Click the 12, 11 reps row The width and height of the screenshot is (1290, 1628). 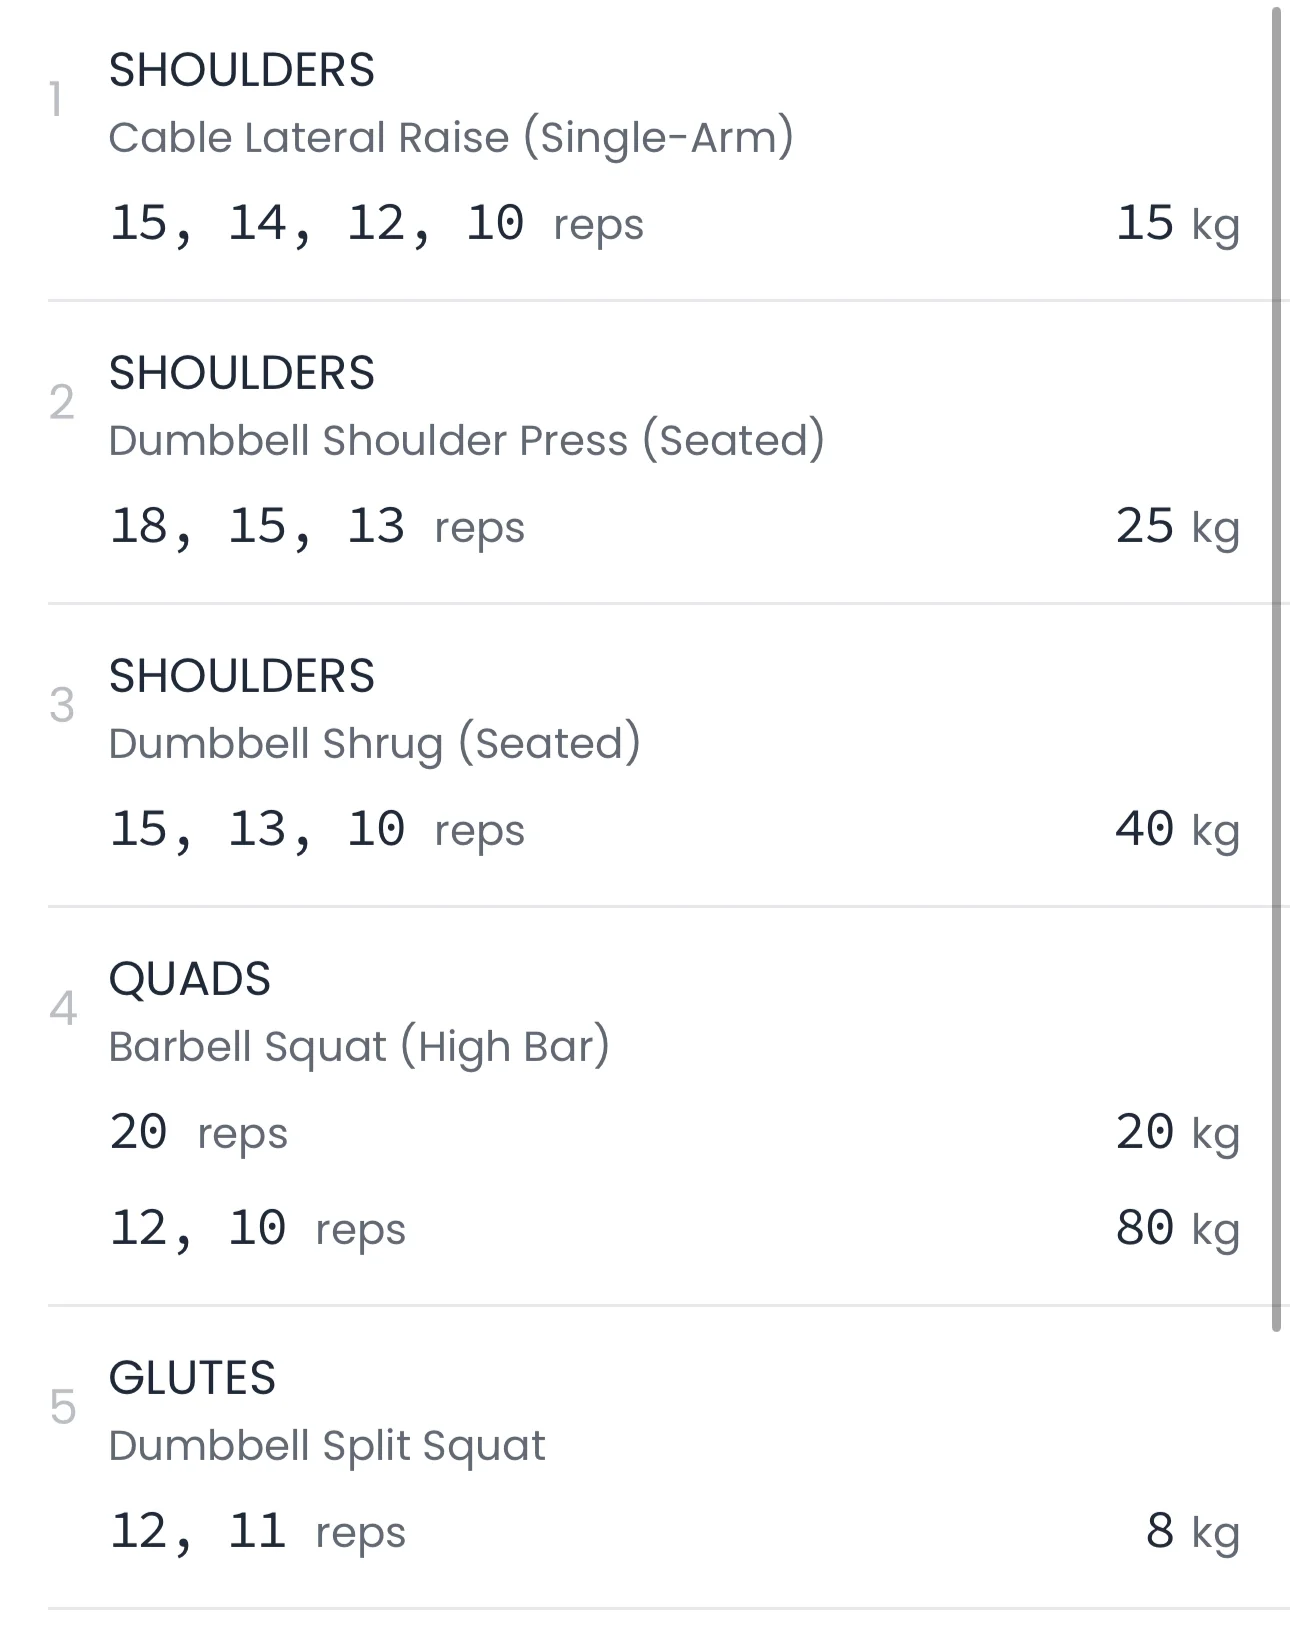click(257, 1532)
